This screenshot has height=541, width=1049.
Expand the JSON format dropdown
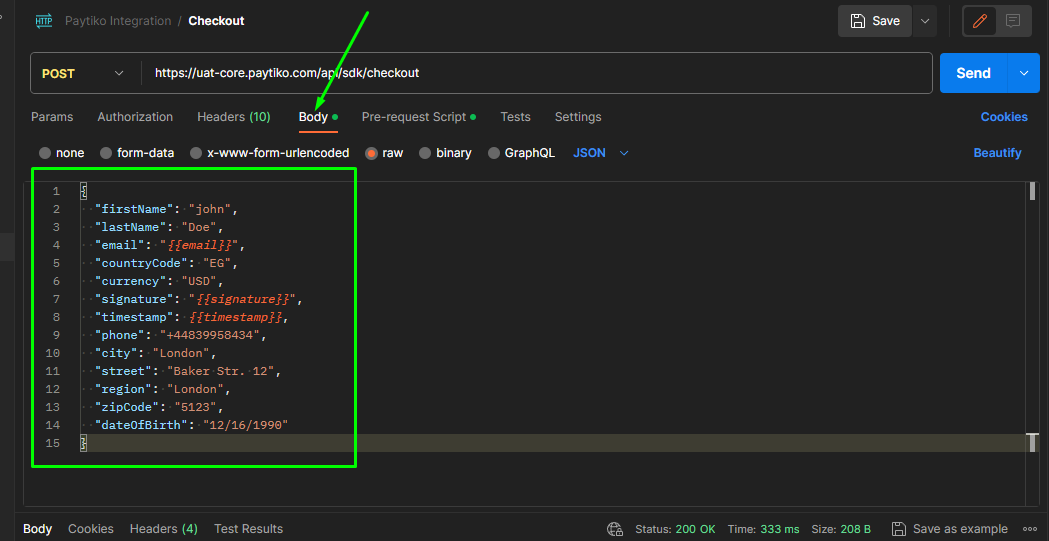tap(624, 153)
